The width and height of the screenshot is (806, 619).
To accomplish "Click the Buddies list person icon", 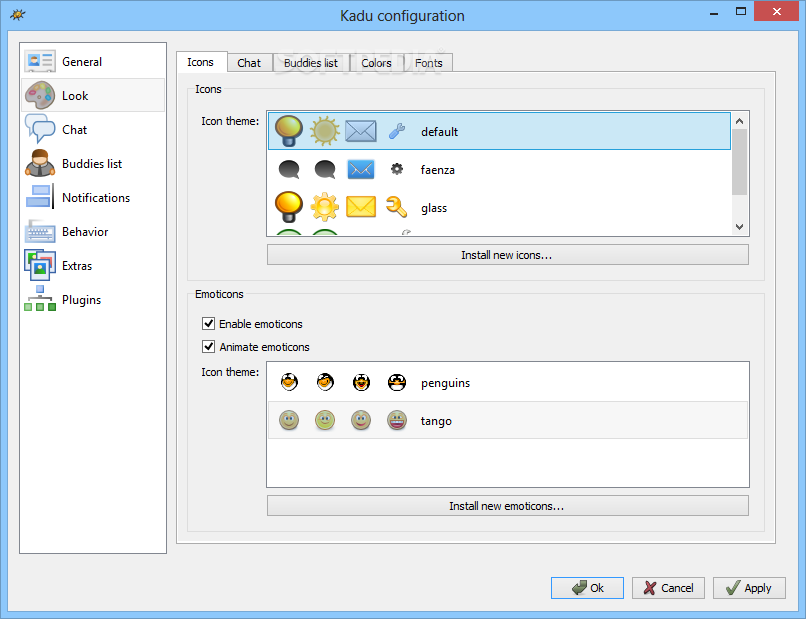I will [40, 163].
